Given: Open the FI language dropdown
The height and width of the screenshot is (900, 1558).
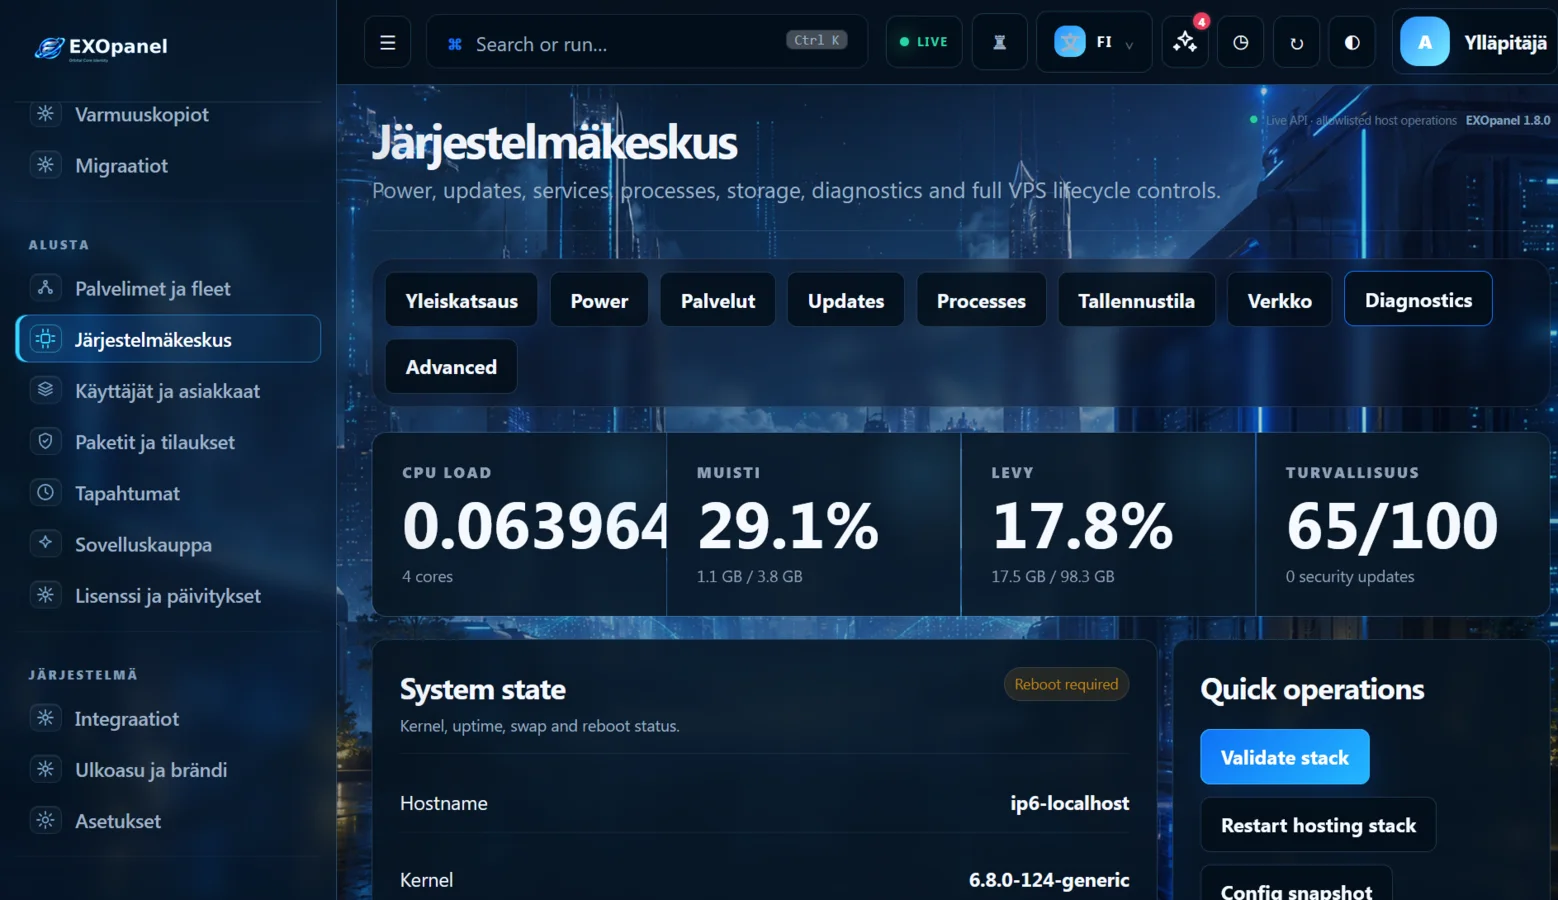Looking at the screenshot, I should tap(1094, 42).
